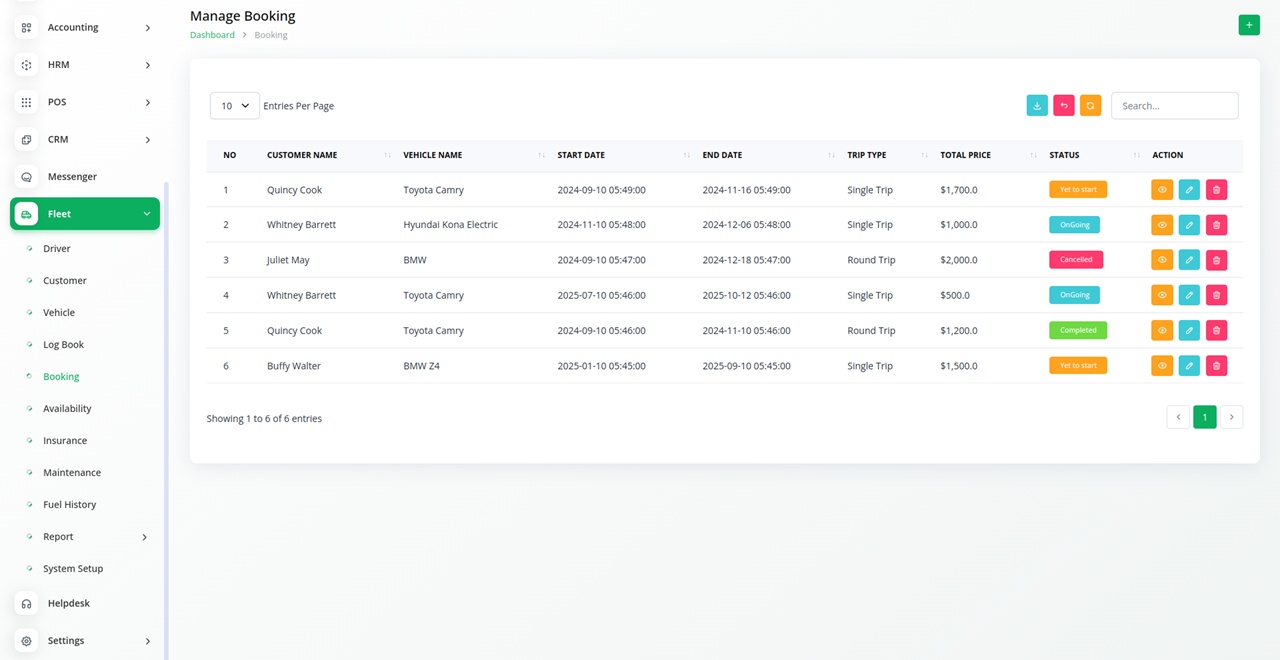Click the sidebar vertical scrollbar
The height and width of the screenshot is (660, 1280).
tap(166, 420)
